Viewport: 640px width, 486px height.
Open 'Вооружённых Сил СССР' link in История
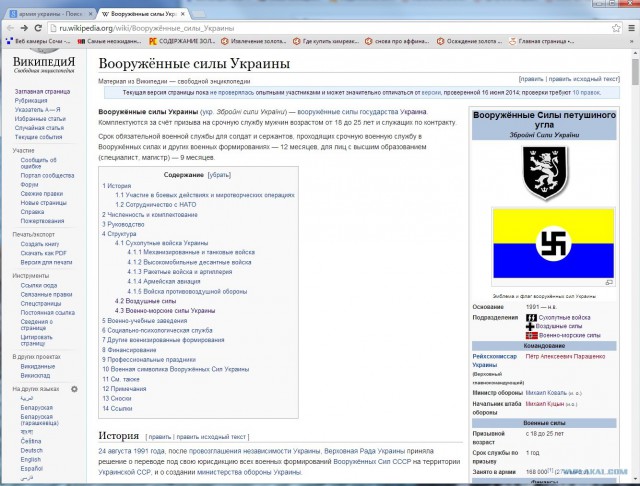tap(372, 462)
